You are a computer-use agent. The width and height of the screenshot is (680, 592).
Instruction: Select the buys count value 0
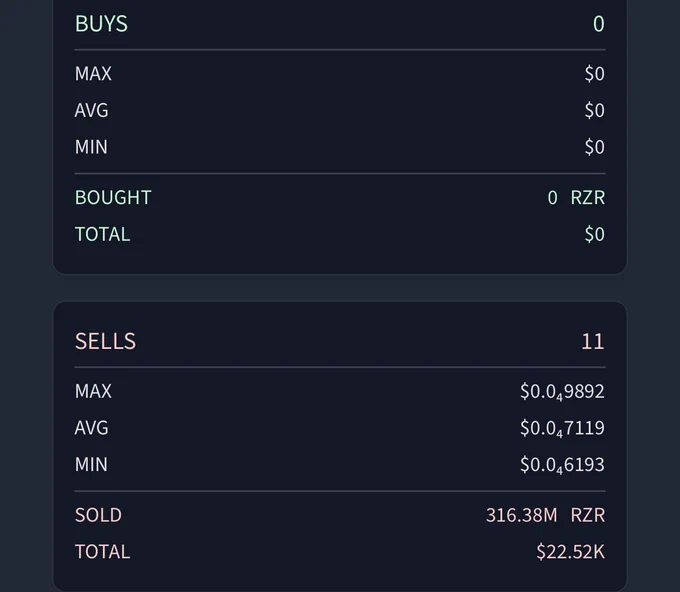[x=598, y=23]
